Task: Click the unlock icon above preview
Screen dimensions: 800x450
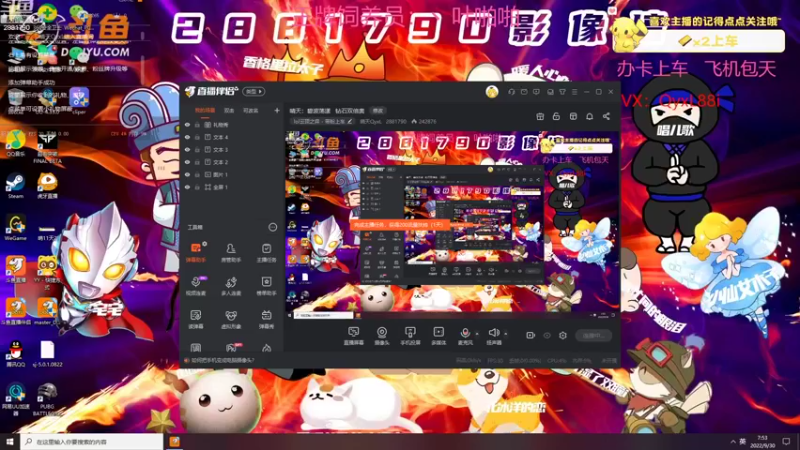Action: (556, 116)
